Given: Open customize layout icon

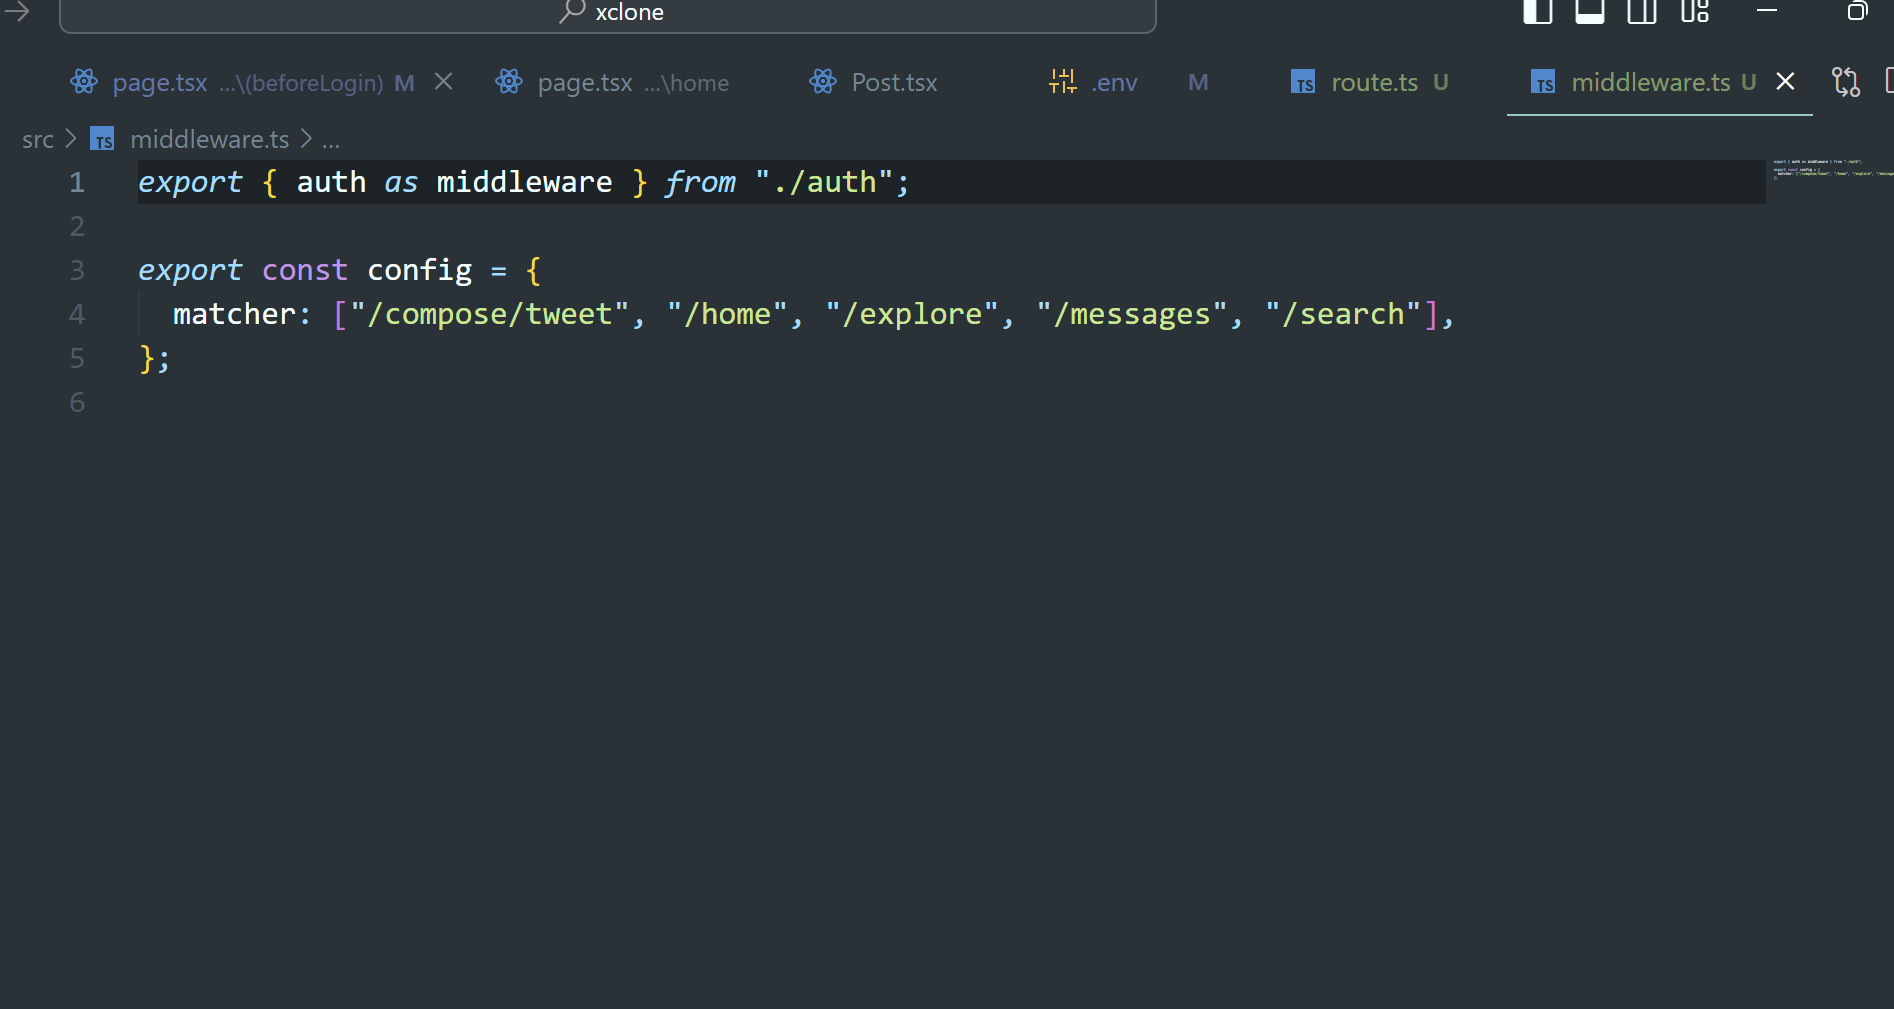Looking at the screenshot, I should click(x=1695, y=11).
